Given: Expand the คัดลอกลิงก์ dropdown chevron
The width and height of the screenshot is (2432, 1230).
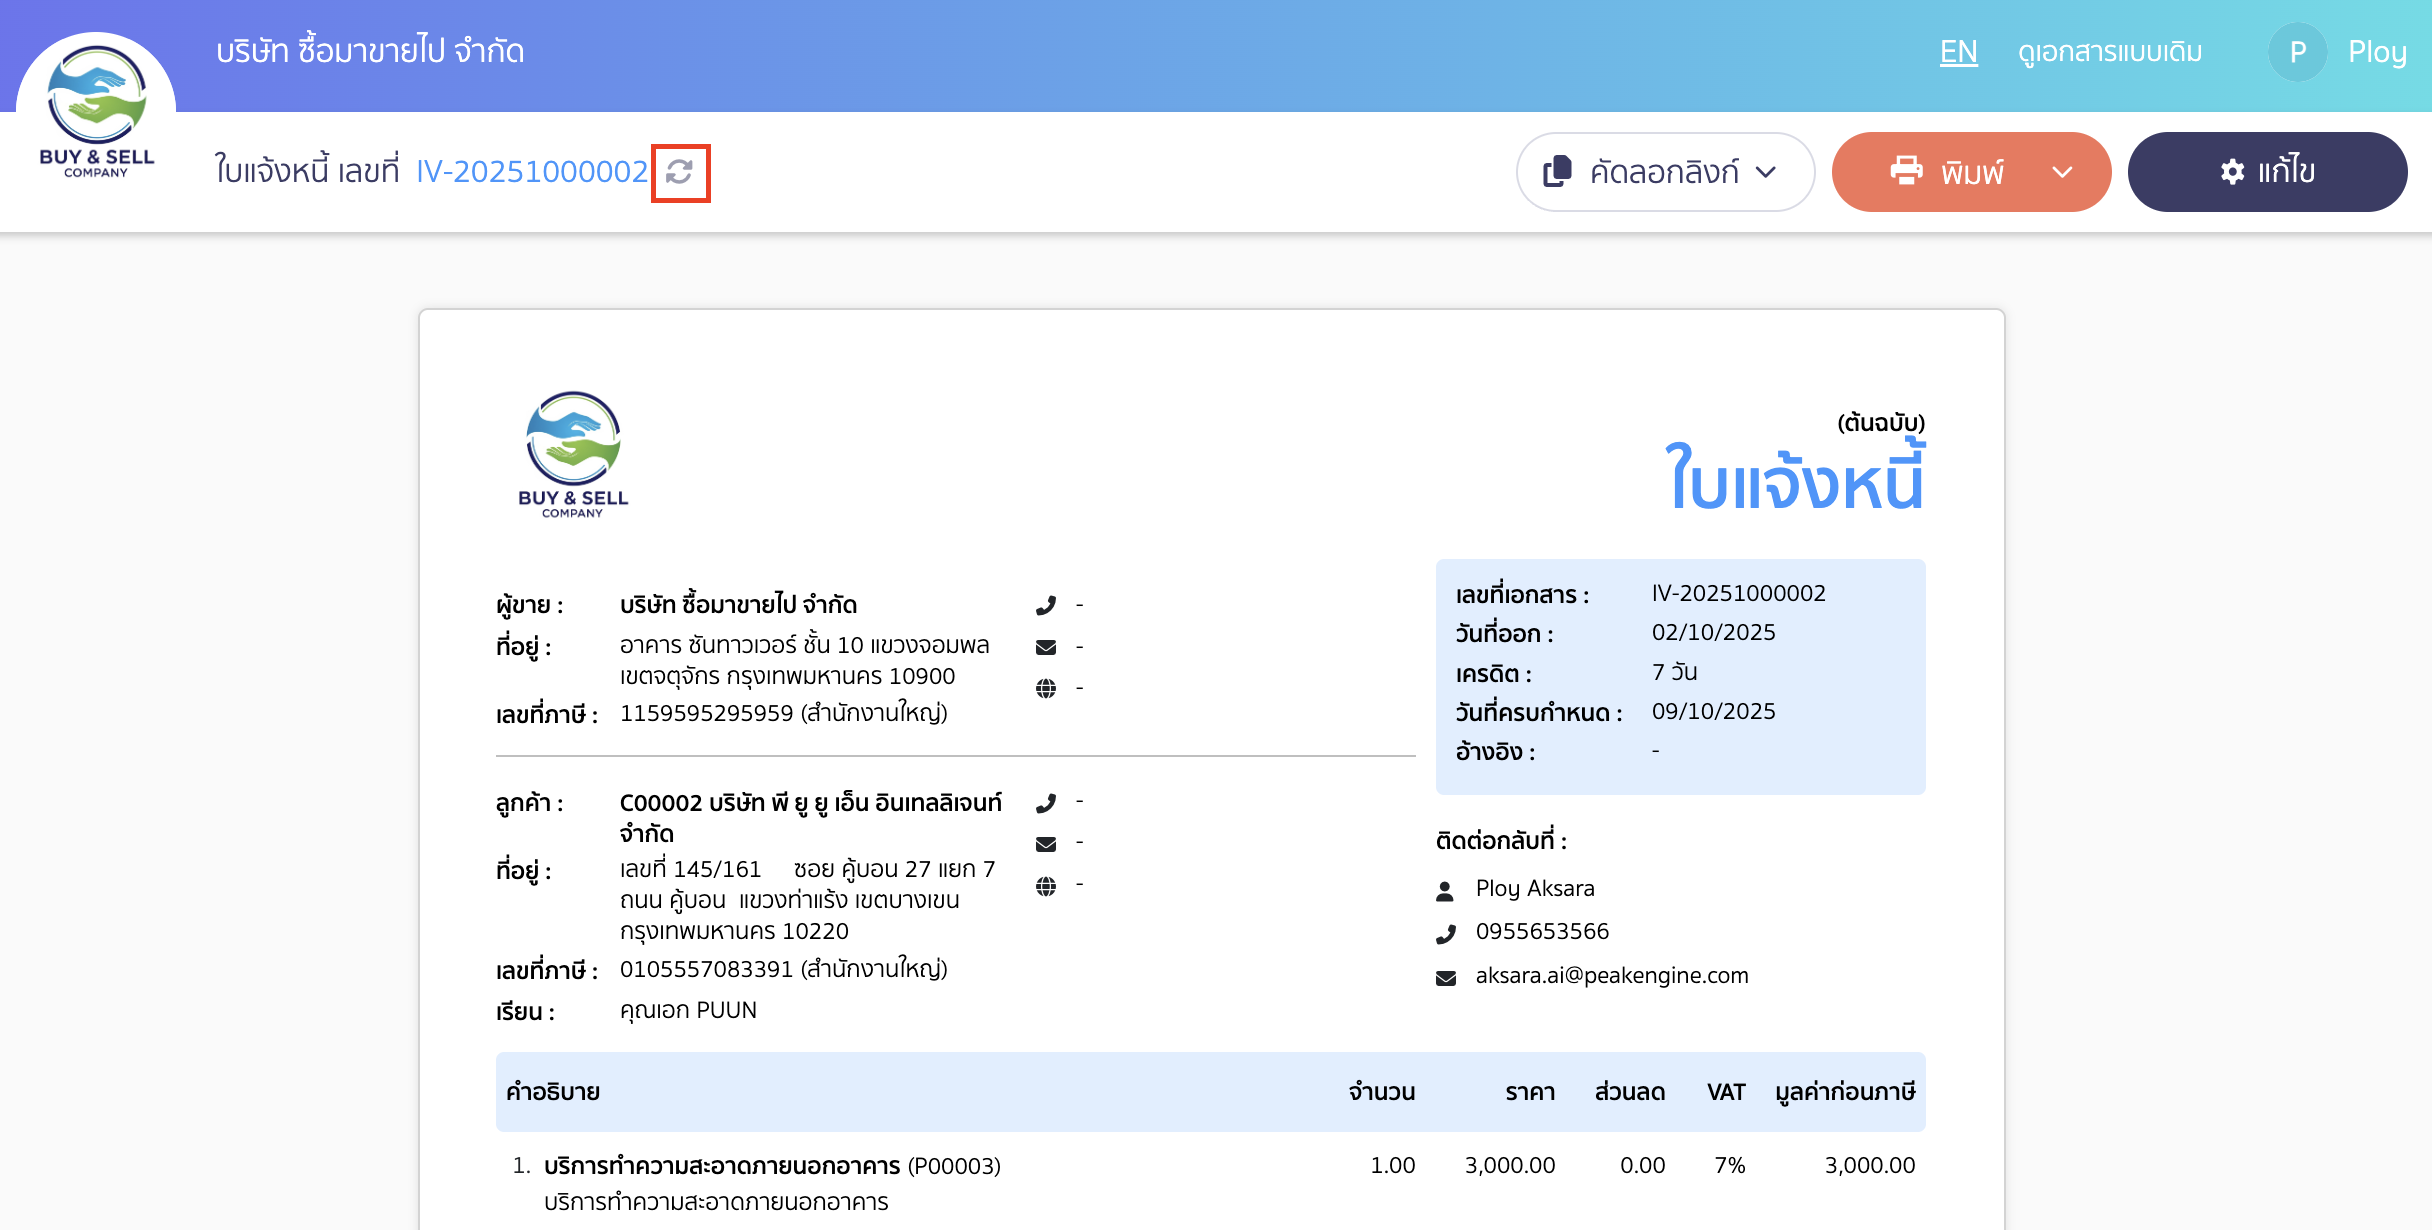Looking at the screenshot, I should (x=1766, y=171).
